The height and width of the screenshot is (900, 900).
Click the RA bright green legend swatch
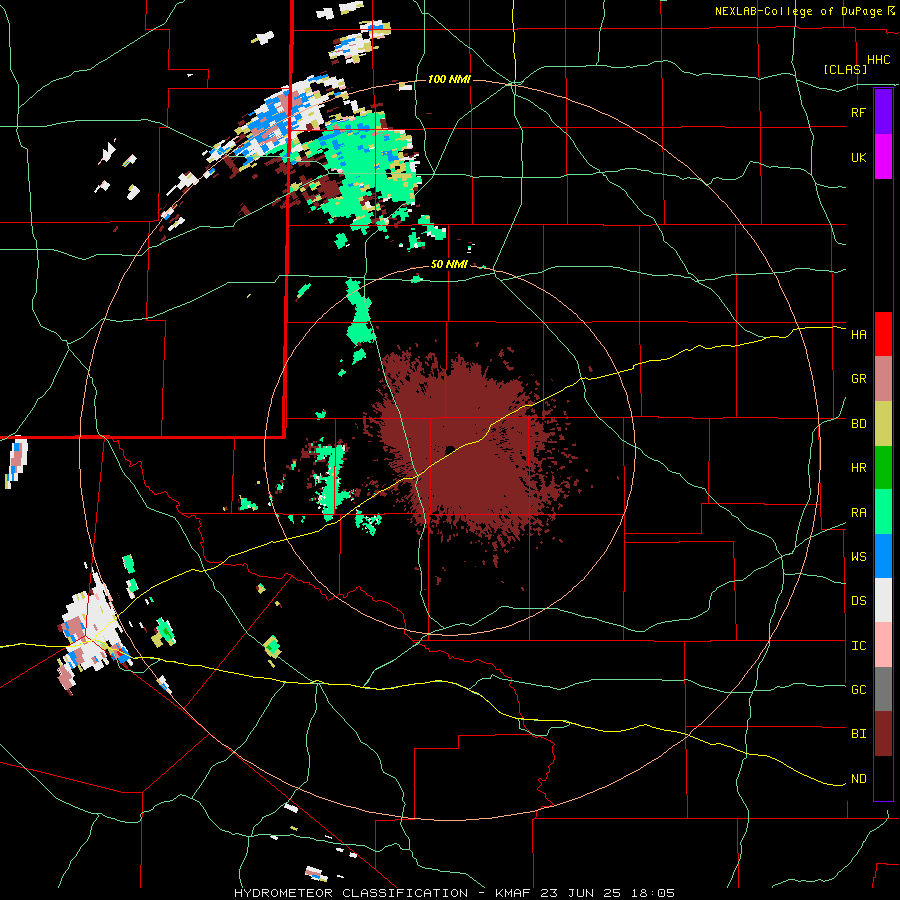(883, 512)
